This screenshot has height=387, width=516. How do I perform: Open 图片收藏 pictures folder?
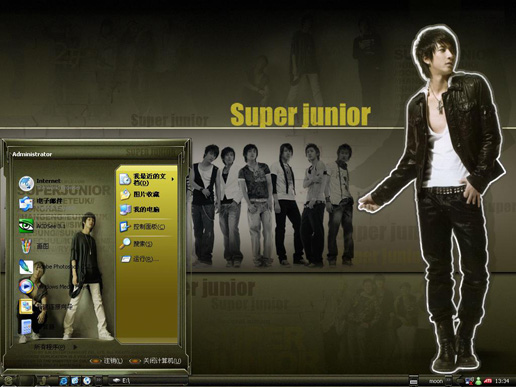click(140, 194)
